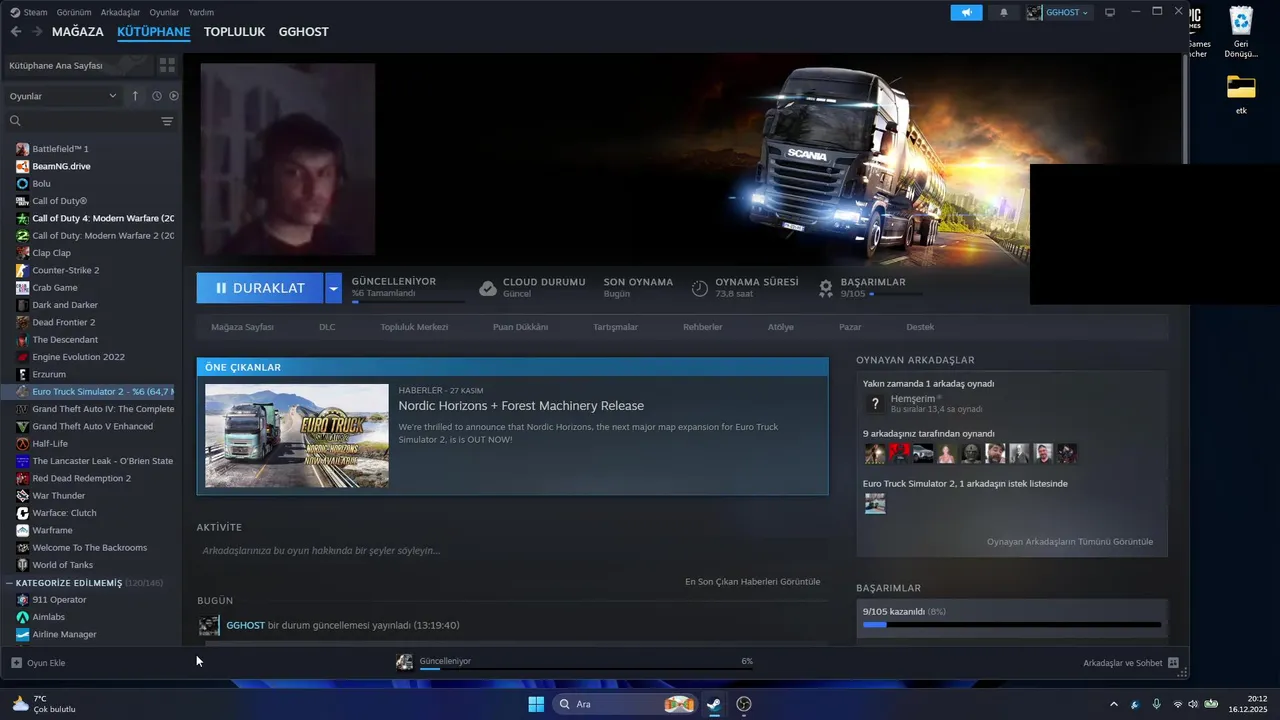Open advanced filter options icon
The image size is (1280, 720).
(167, 121)
